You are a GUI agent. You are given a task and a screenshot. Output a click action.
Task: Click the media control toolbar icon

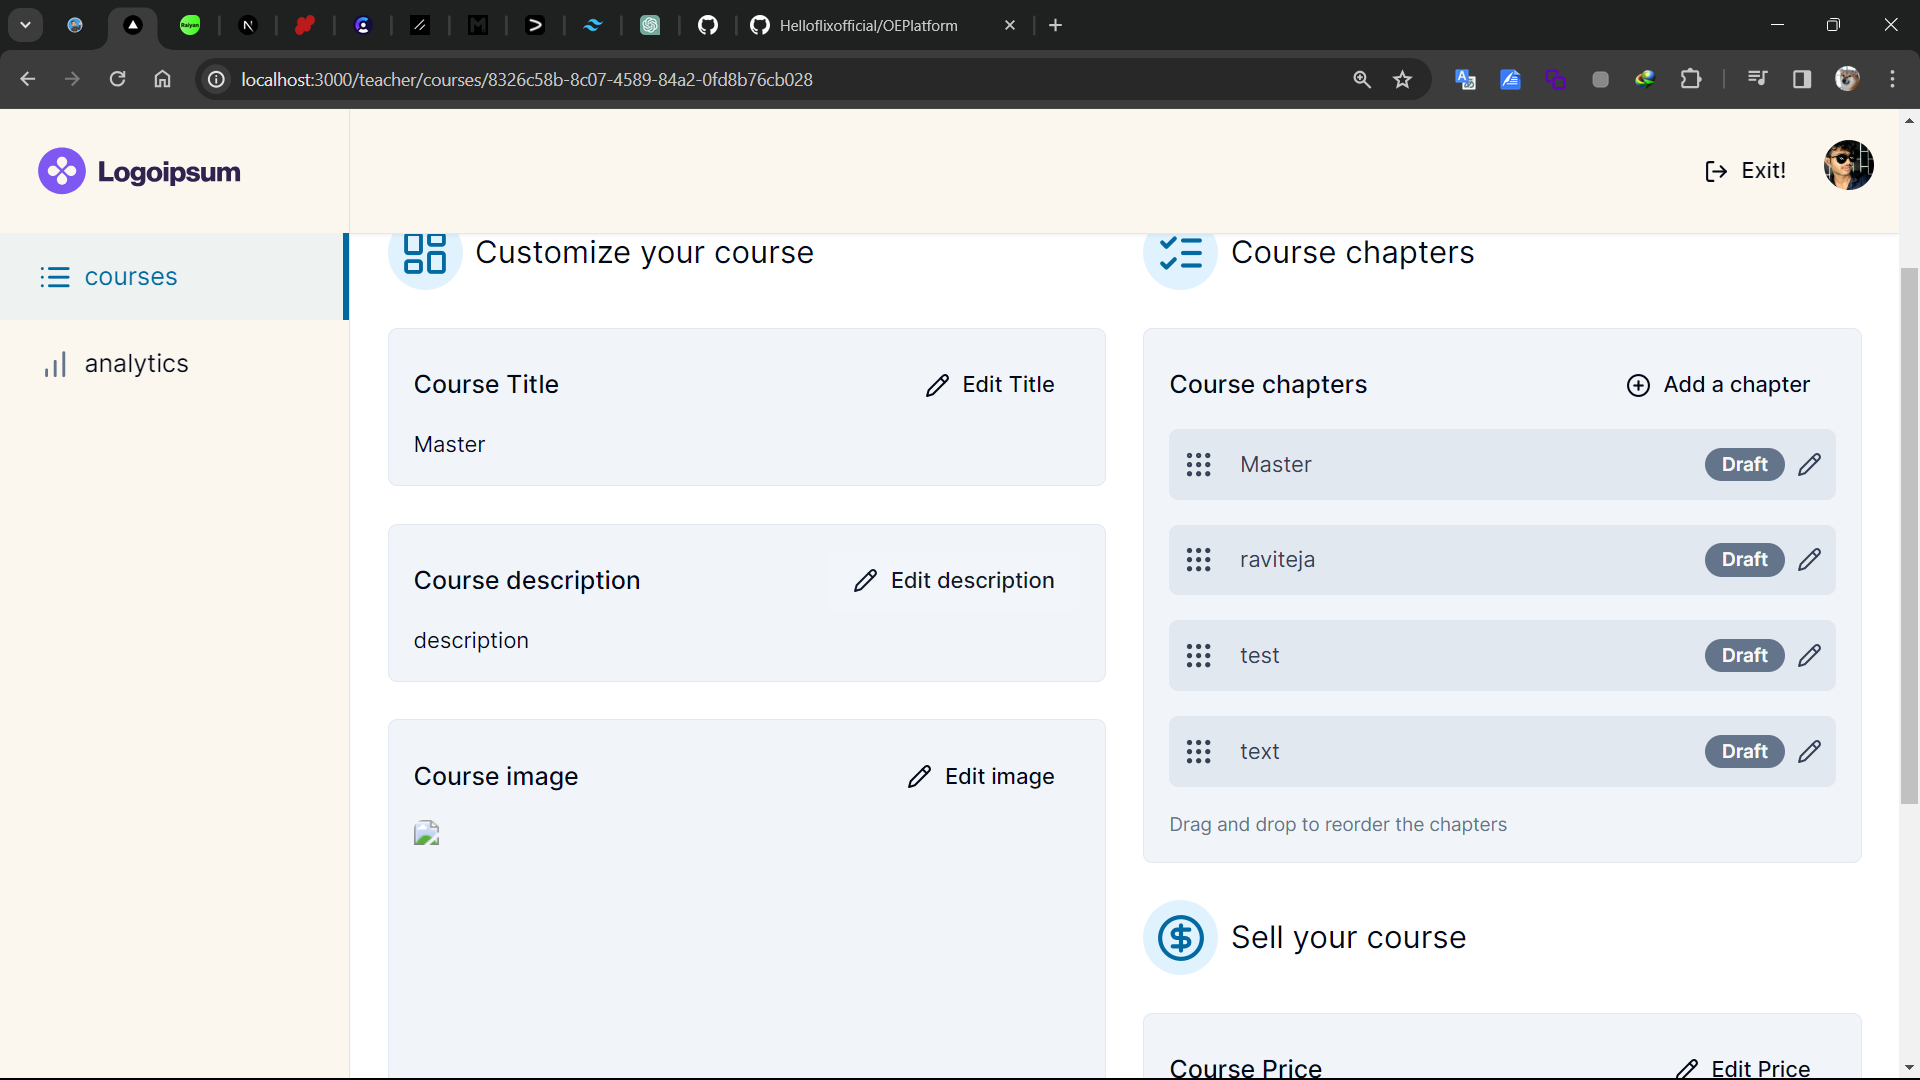tap(1757, 79)
